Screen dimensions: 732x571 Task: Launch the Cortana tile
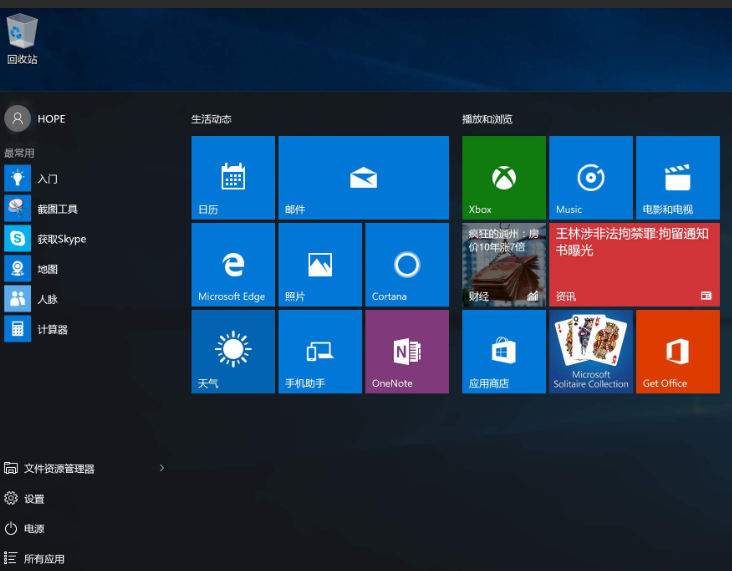pos(406,264)
